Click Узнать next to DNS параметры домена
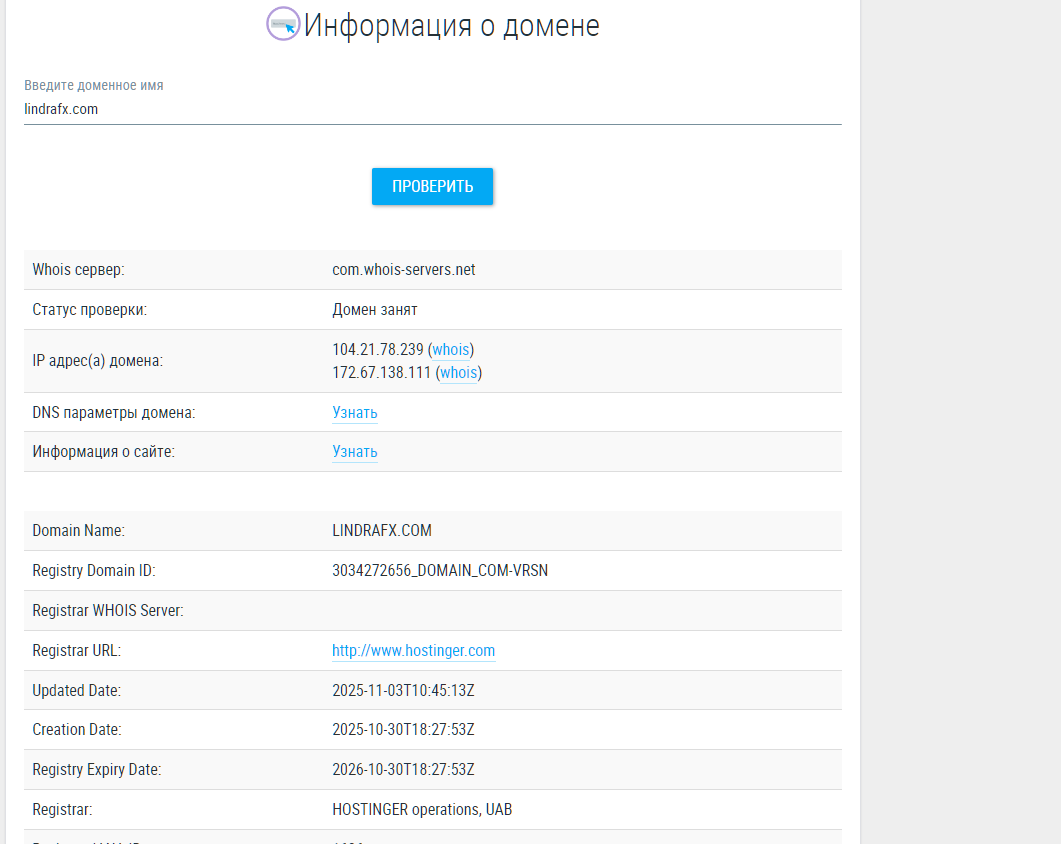 pyautogui.click(x=355, y=413)
